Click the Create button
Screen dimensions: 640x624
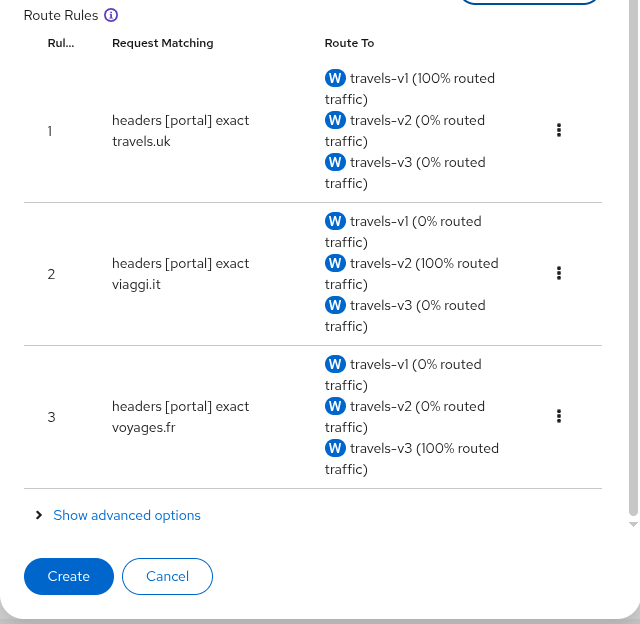[x=69, y=576]
